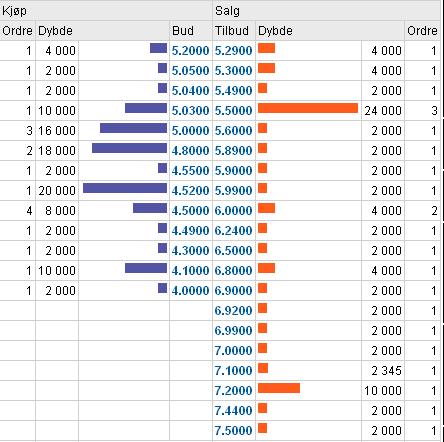
Task: Click the Tilbud column header
Action: click(x=232, y=31)
